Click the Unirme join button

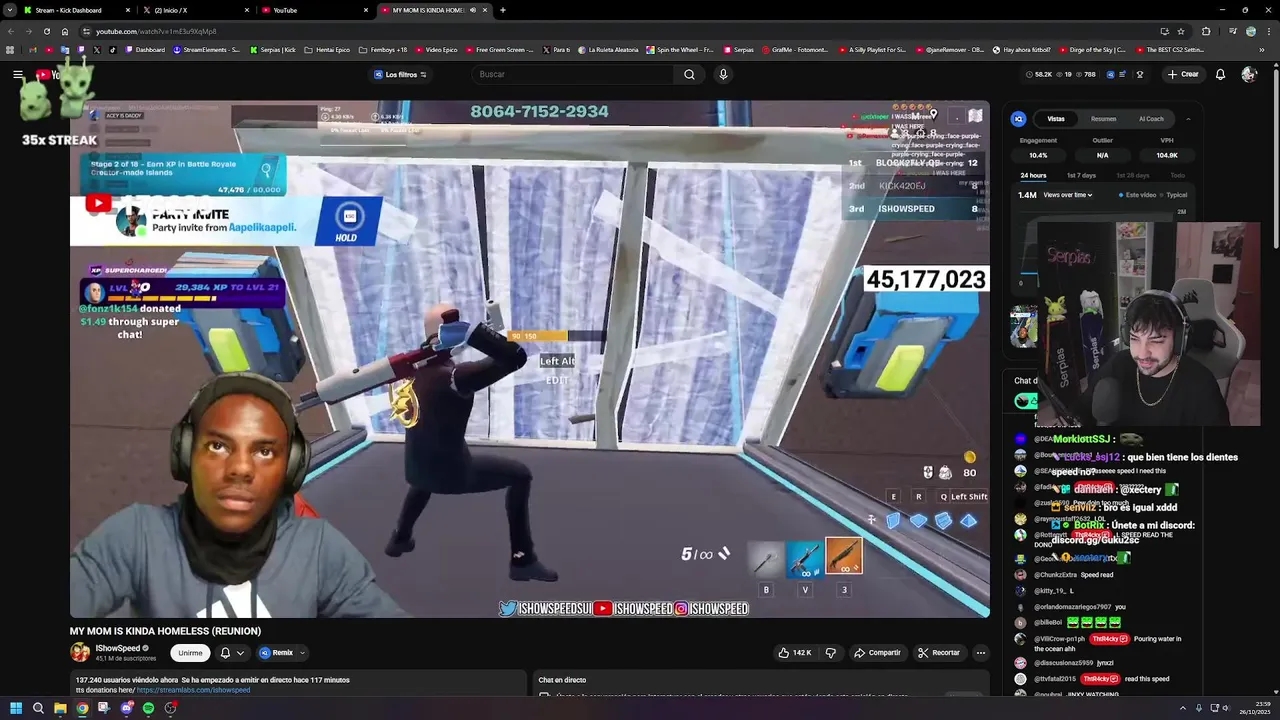(190, 653)
